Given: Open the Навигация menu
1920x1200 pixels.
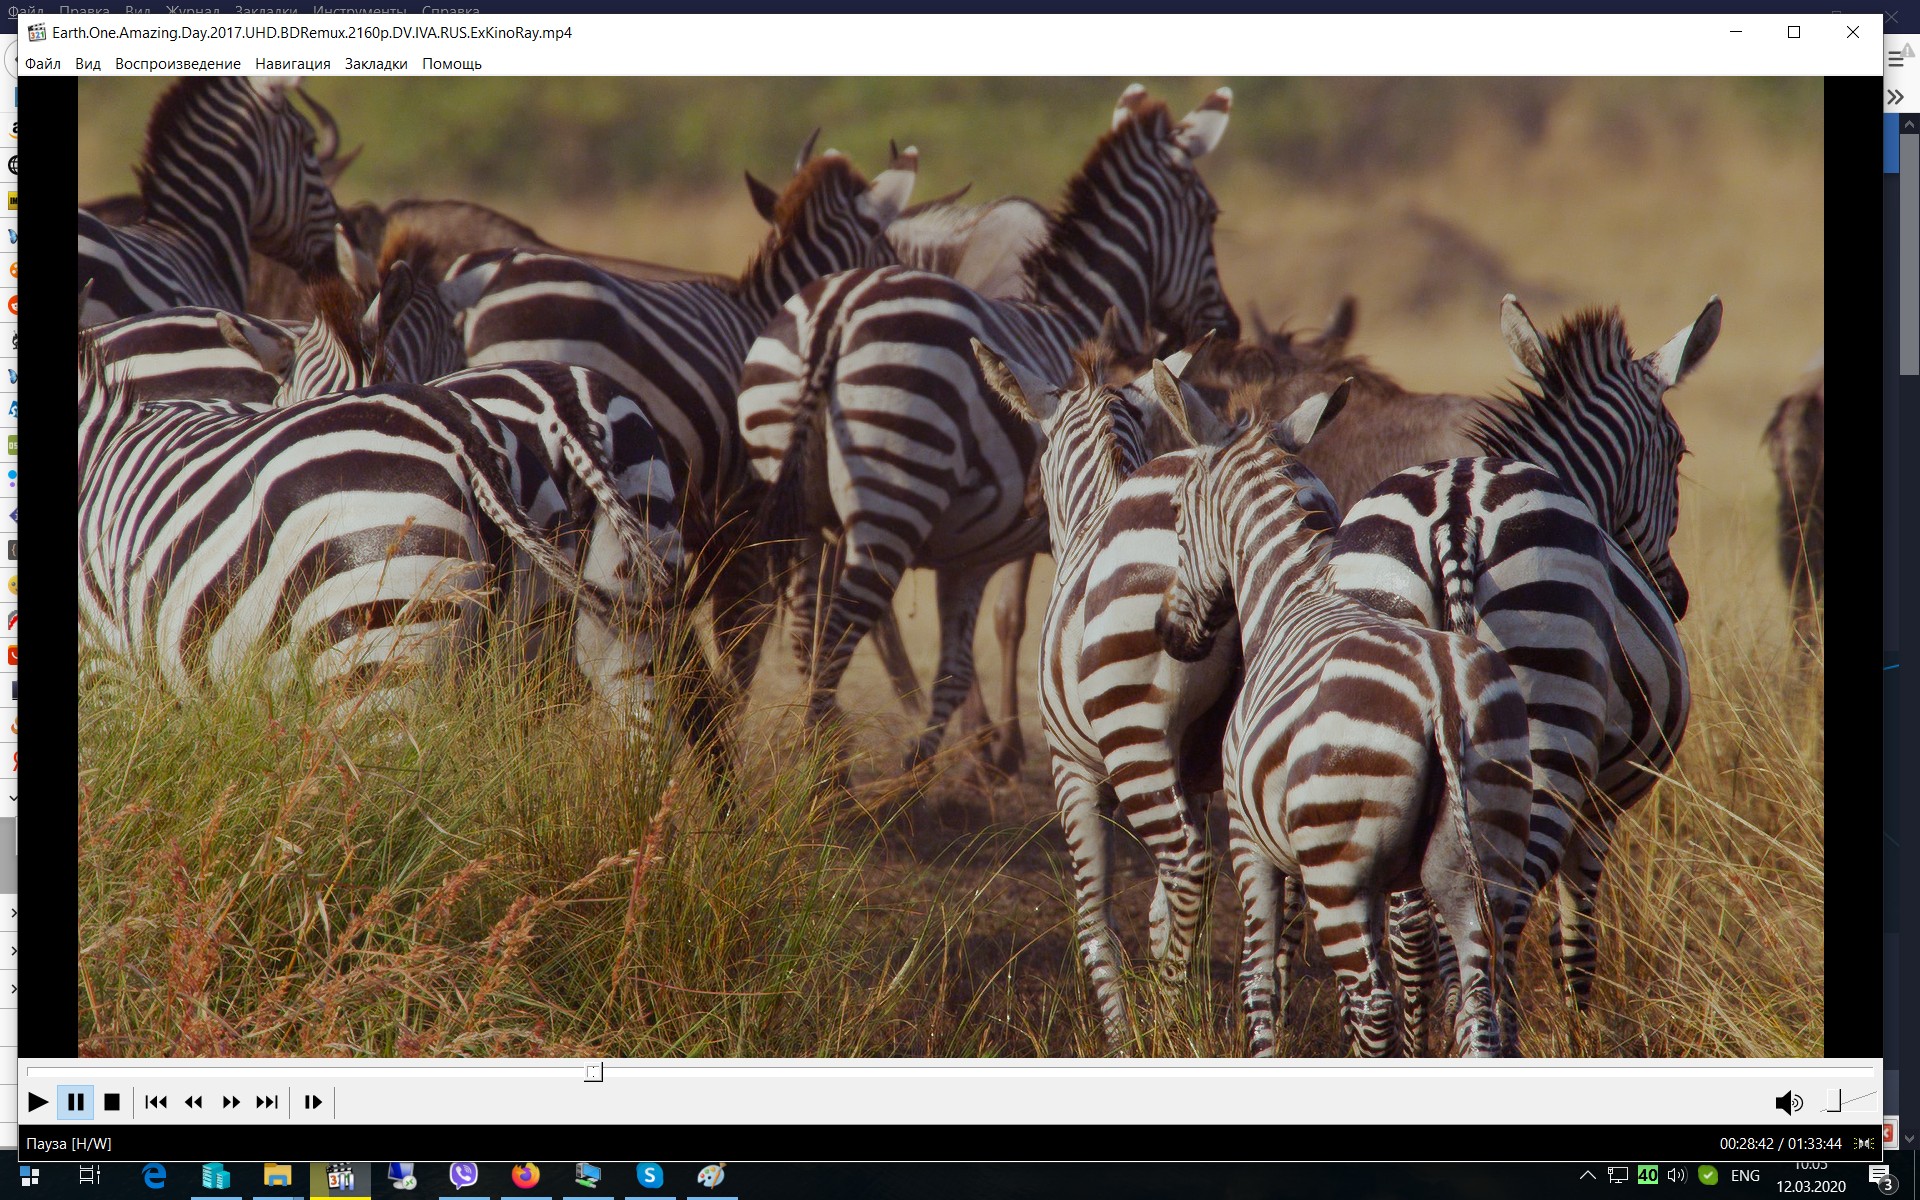Looking at the screenshot, I should click(292, 63).
